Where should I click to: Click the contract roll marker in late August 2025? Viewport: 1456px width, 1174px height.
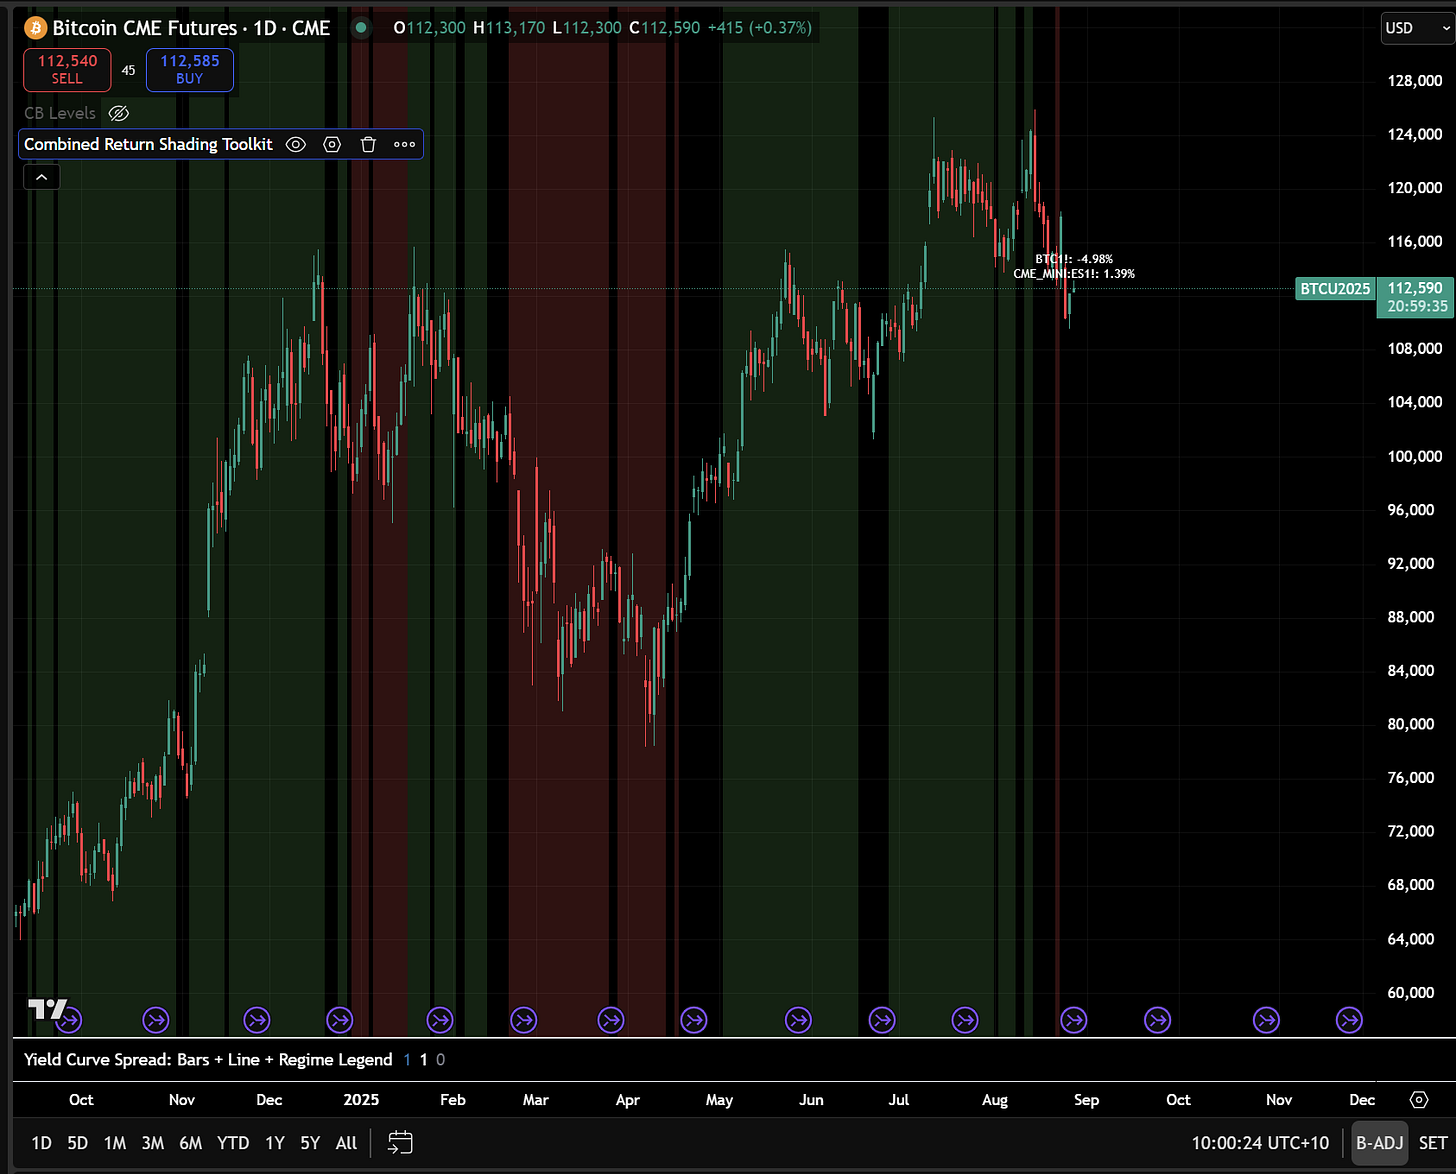click(1074, 1020)
